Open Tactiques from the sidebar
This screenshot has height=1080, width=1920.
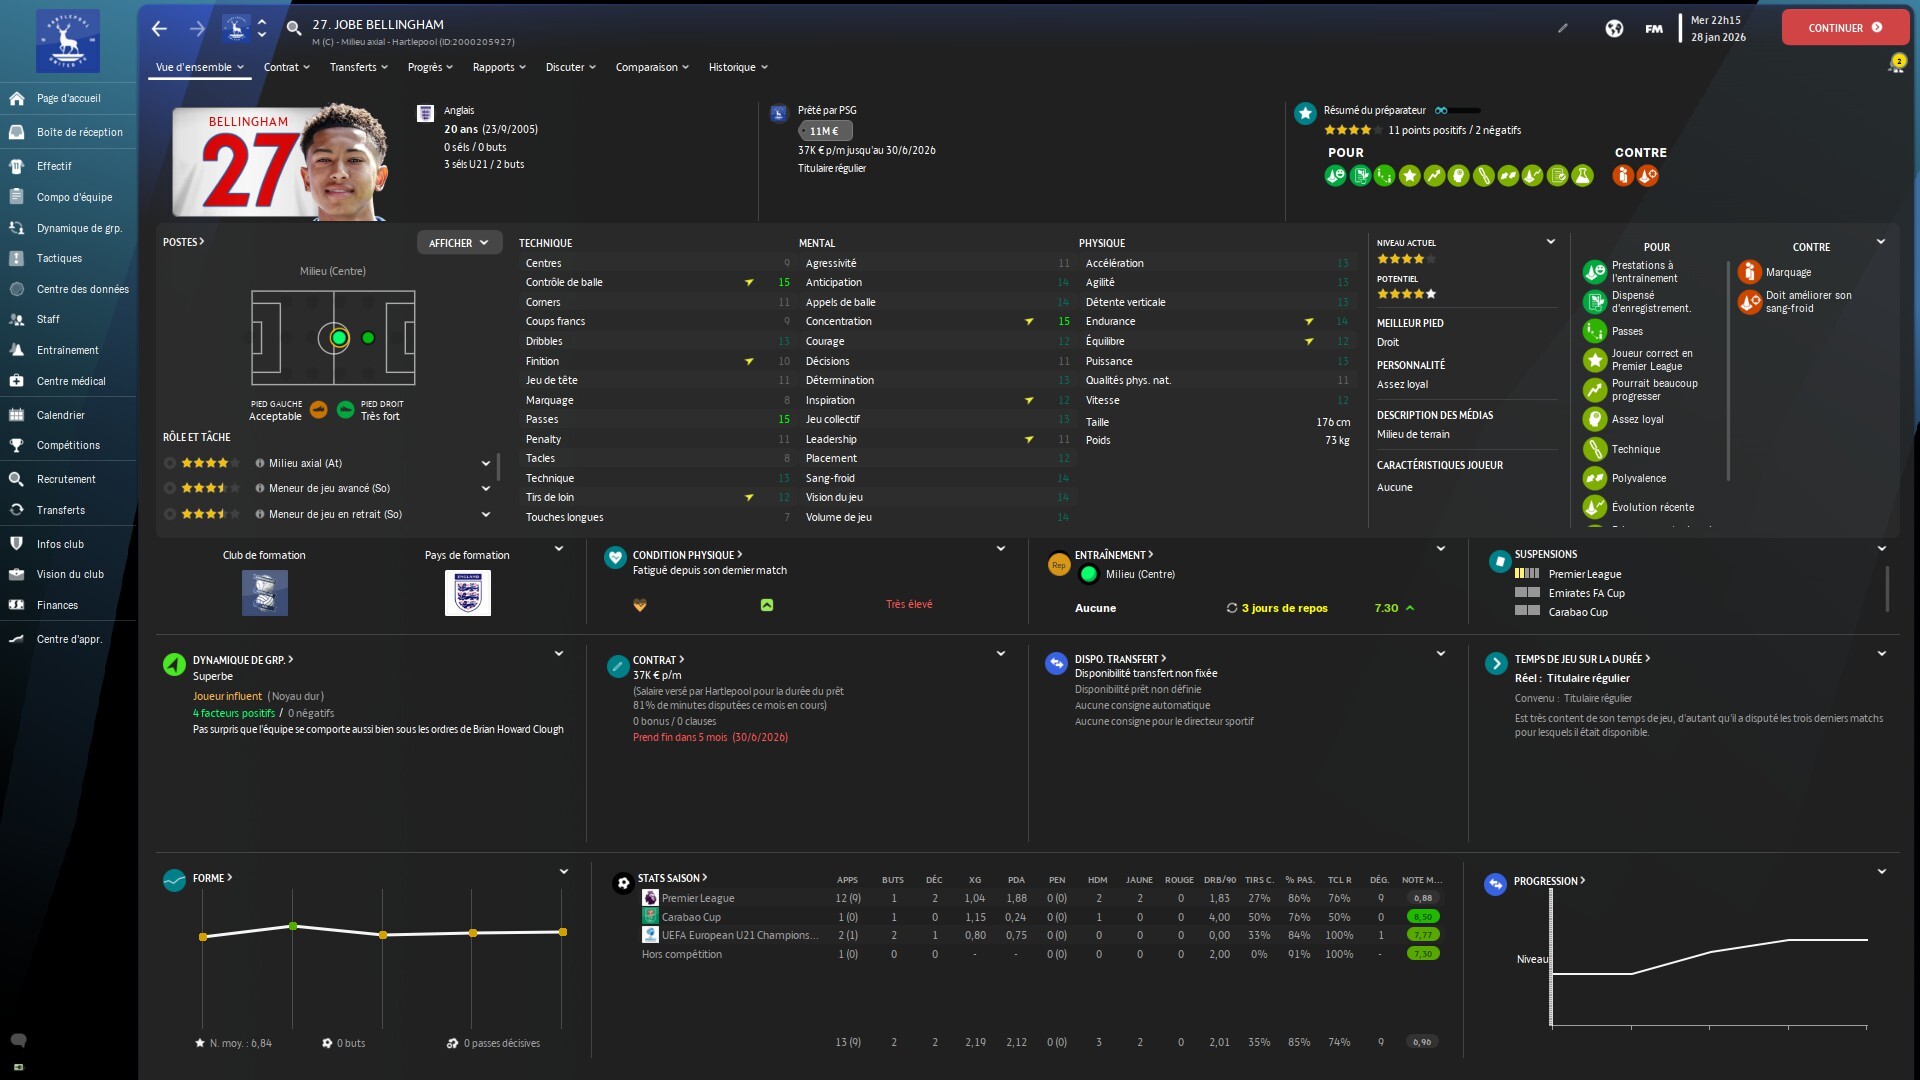(x=59, y=258)
